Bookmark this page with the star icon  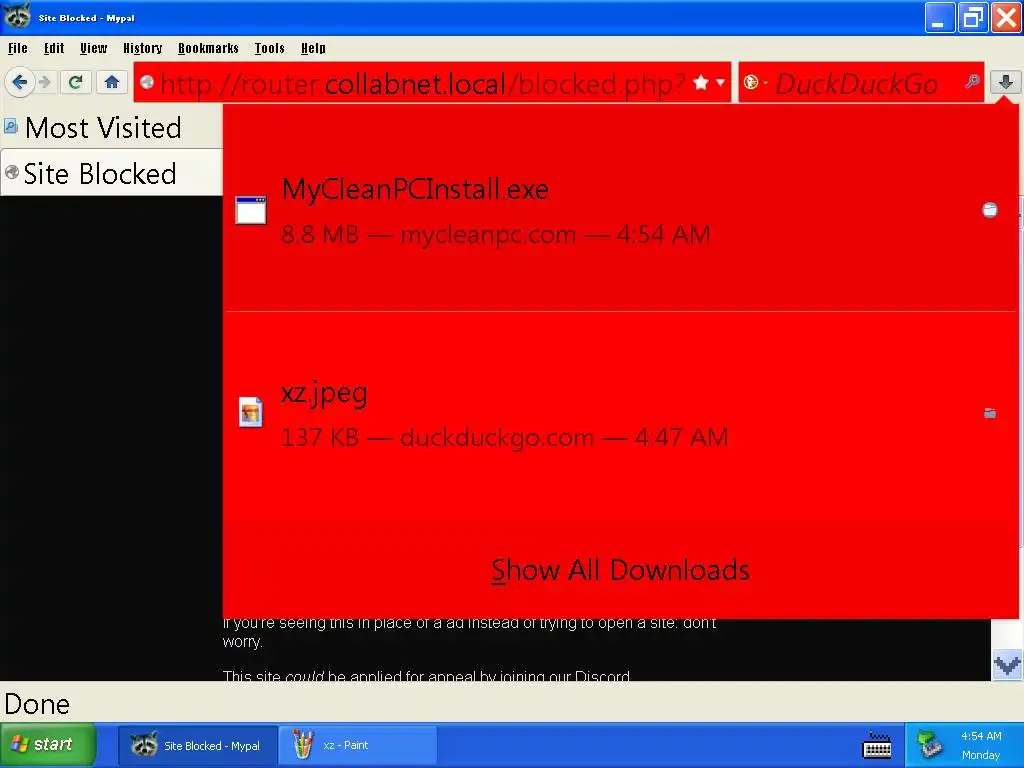tap(701, 83)
